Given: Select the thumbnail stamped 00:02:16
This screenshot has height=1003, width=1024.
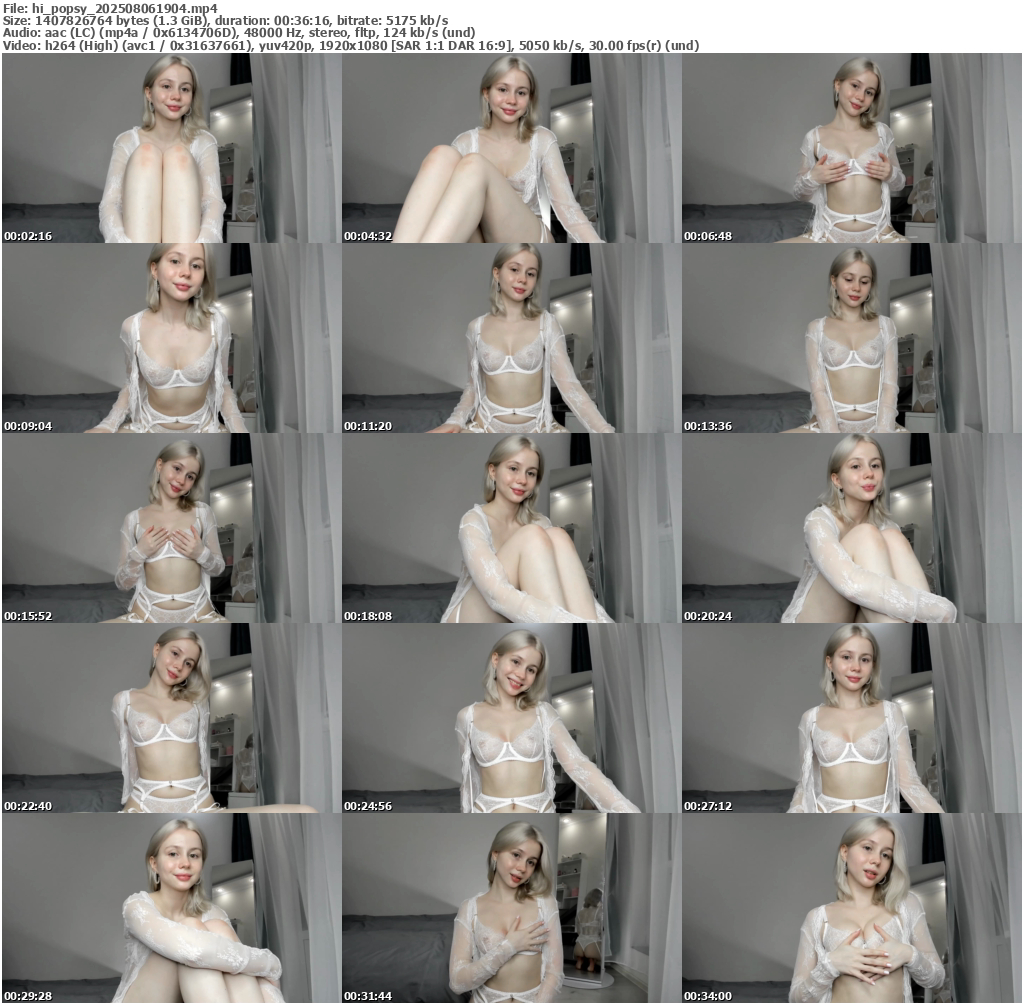Looking at the screenshot, I should [171, 148].
